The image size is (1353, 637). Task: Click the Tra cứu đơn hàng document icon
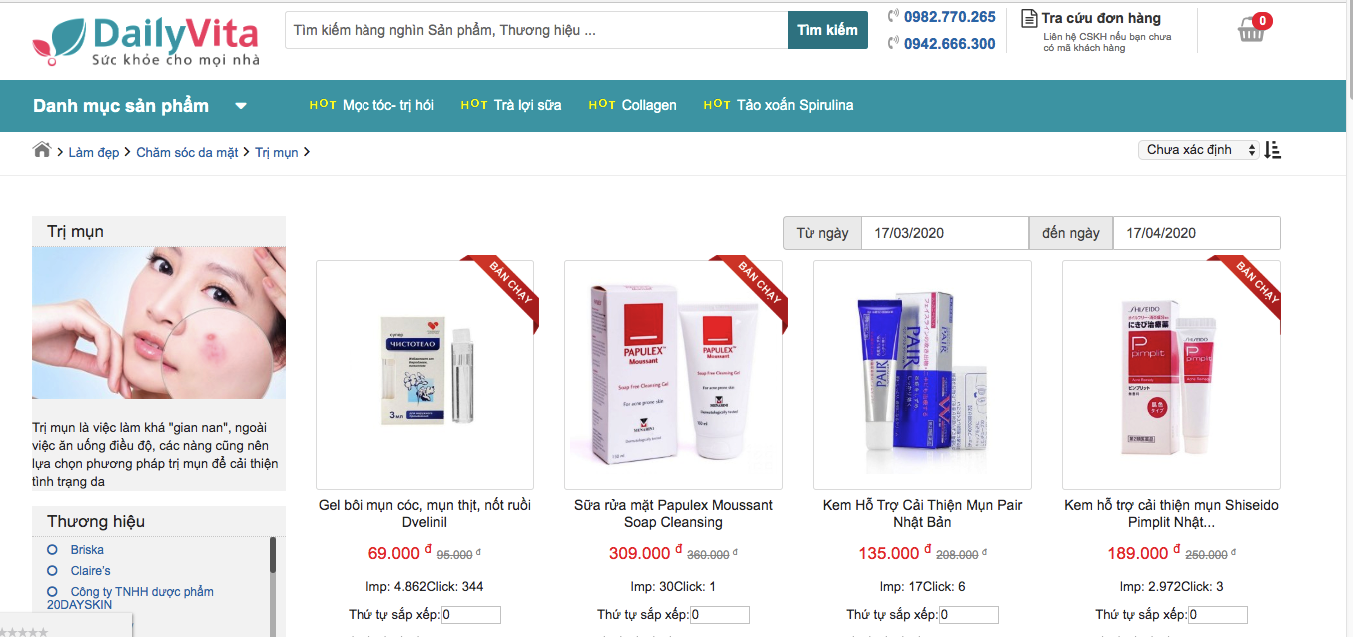1029,18
